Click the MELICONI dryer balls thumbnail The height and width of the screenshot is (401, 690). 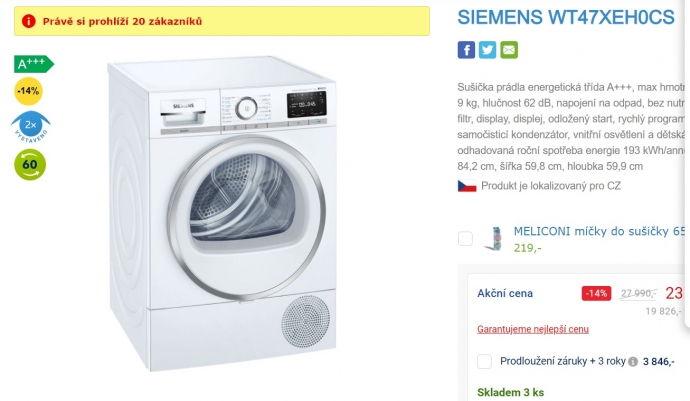[494, 239]
